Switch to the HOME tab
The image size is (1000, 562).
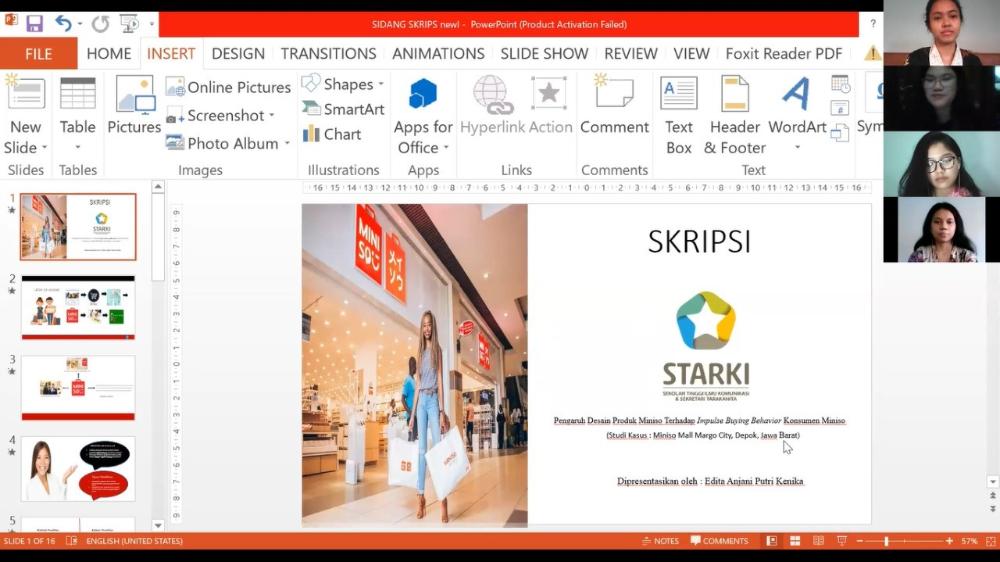(x=108, y=54)
